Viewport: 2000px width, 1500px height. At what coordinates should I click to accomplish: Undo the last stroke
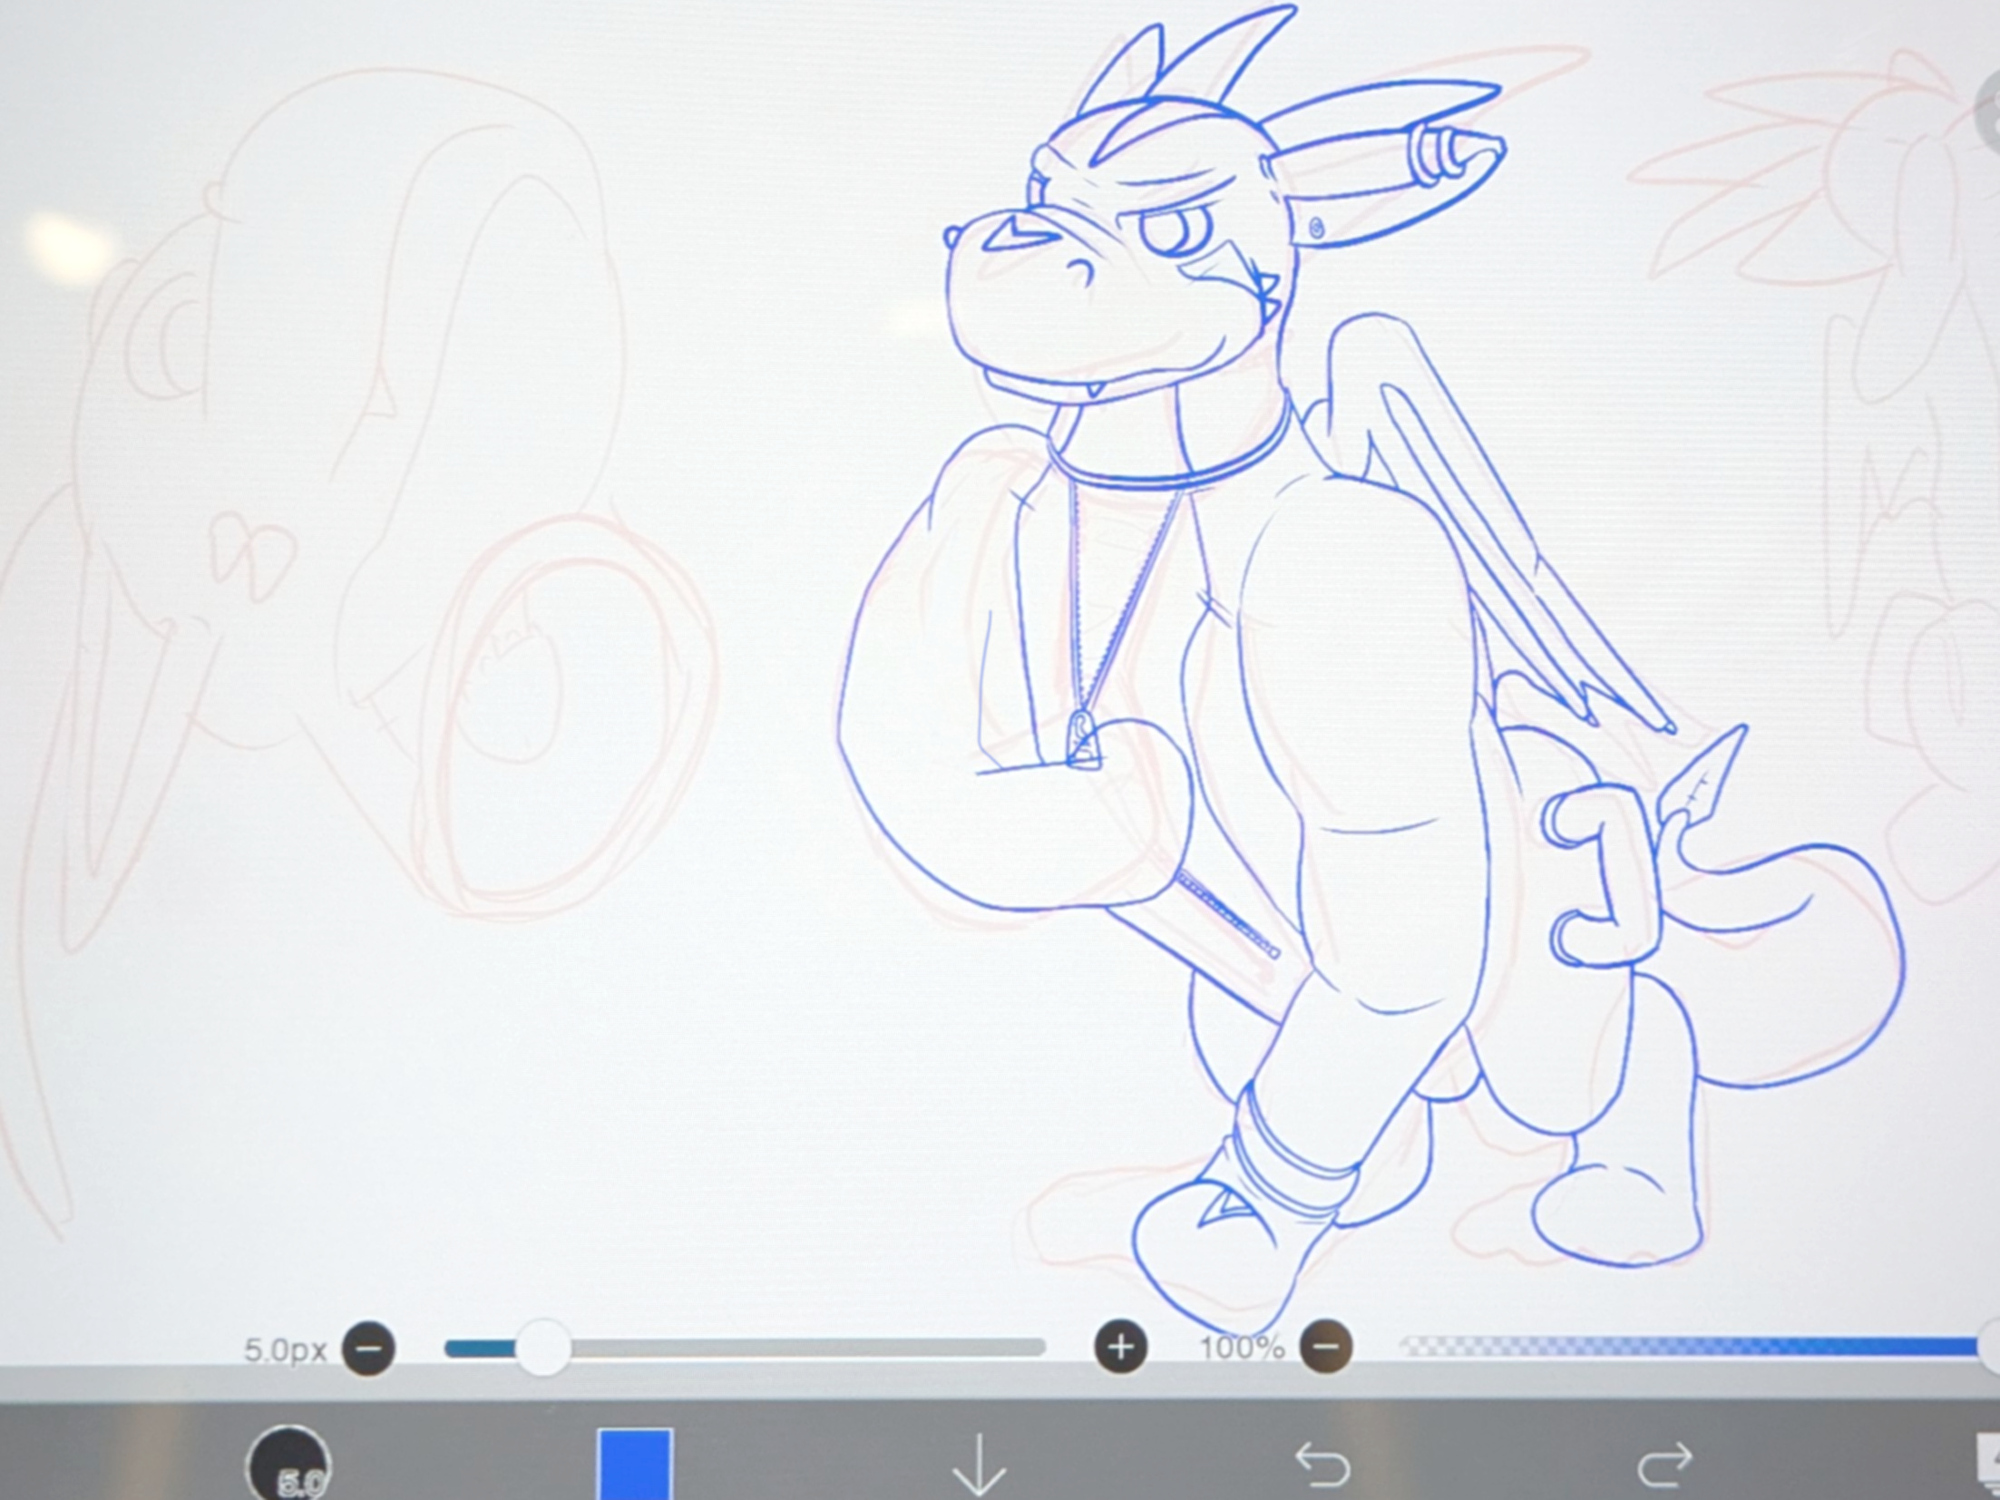coord(1322,1465)
